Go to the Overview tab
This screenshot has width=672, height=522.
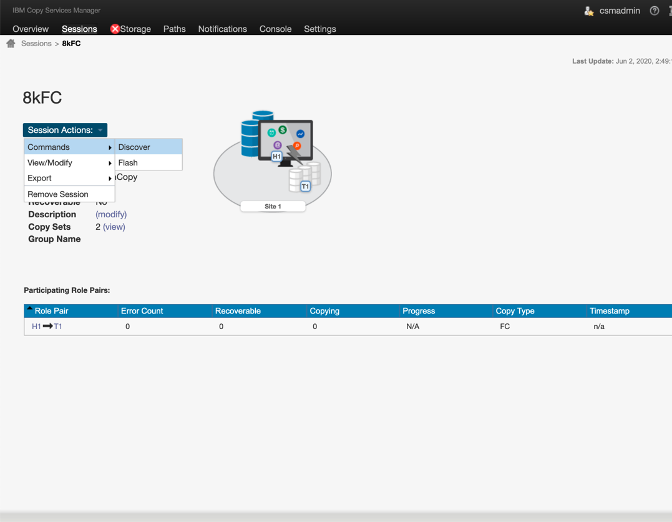click(x=30, y=29)
